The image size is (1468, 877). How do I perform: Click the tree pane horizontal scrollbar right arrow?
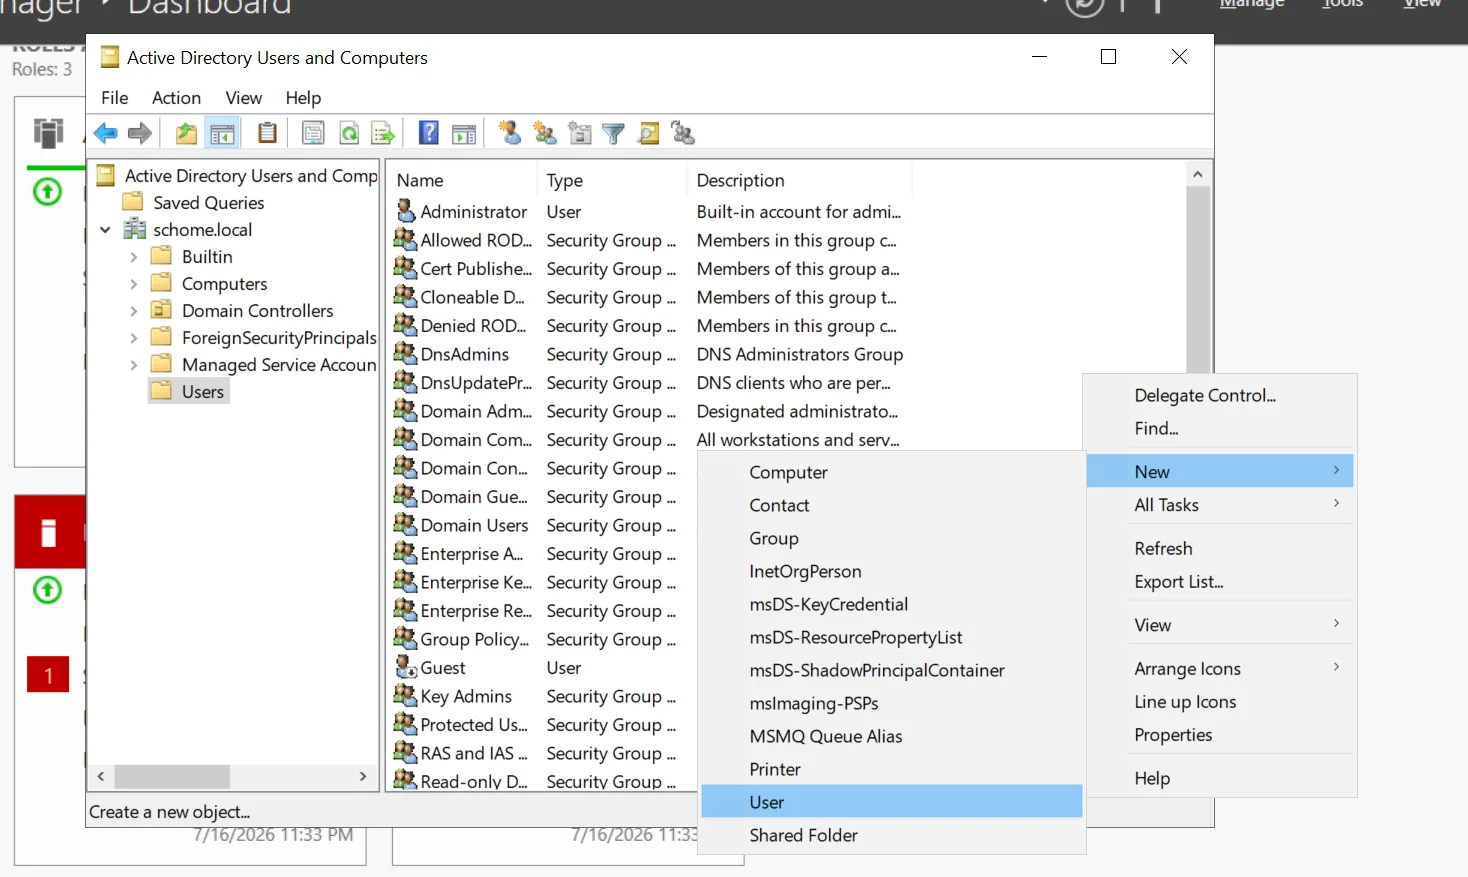[363, 776]
